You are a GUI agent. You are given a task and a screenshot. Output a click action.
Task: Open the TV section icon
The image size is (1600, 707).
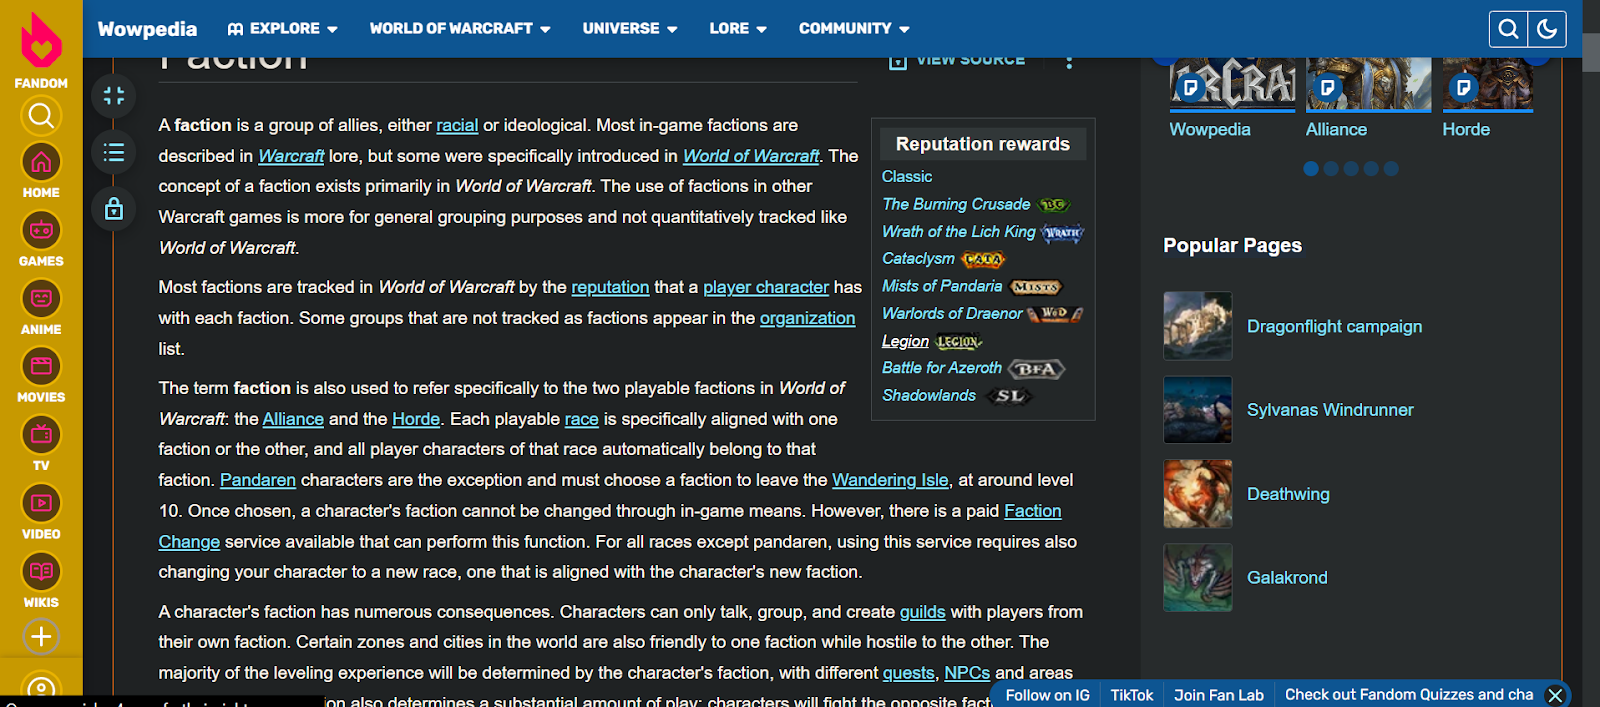pos(41,434)
